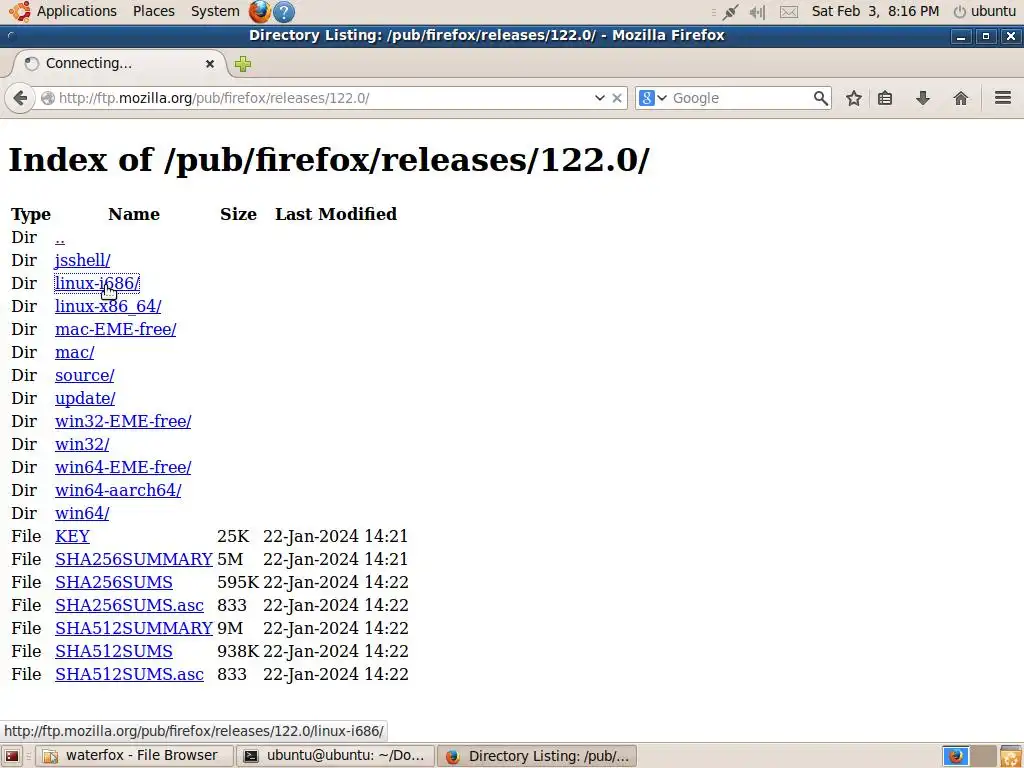Select the Connecting... tab
Screen dimensions: 1024x768
click(x=120, y=63)
